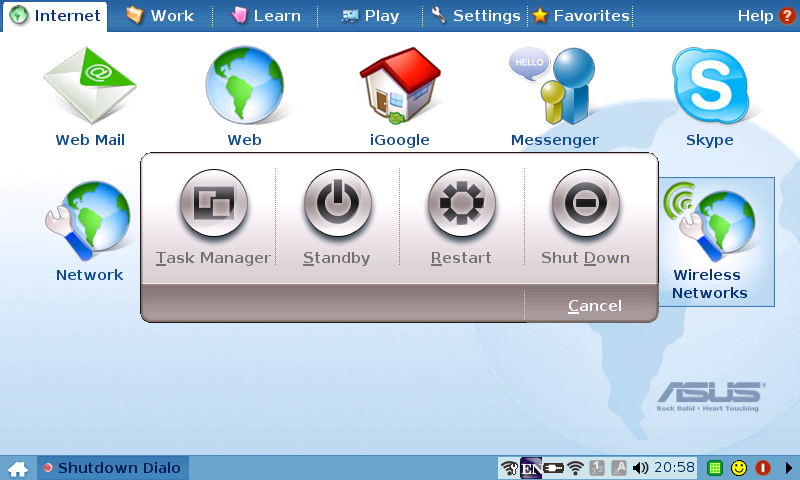The height and width of the screenshot is (480, 800).
Task: Click the 20:58 clock
Action: pyautogui.click(x=674, y=467)
